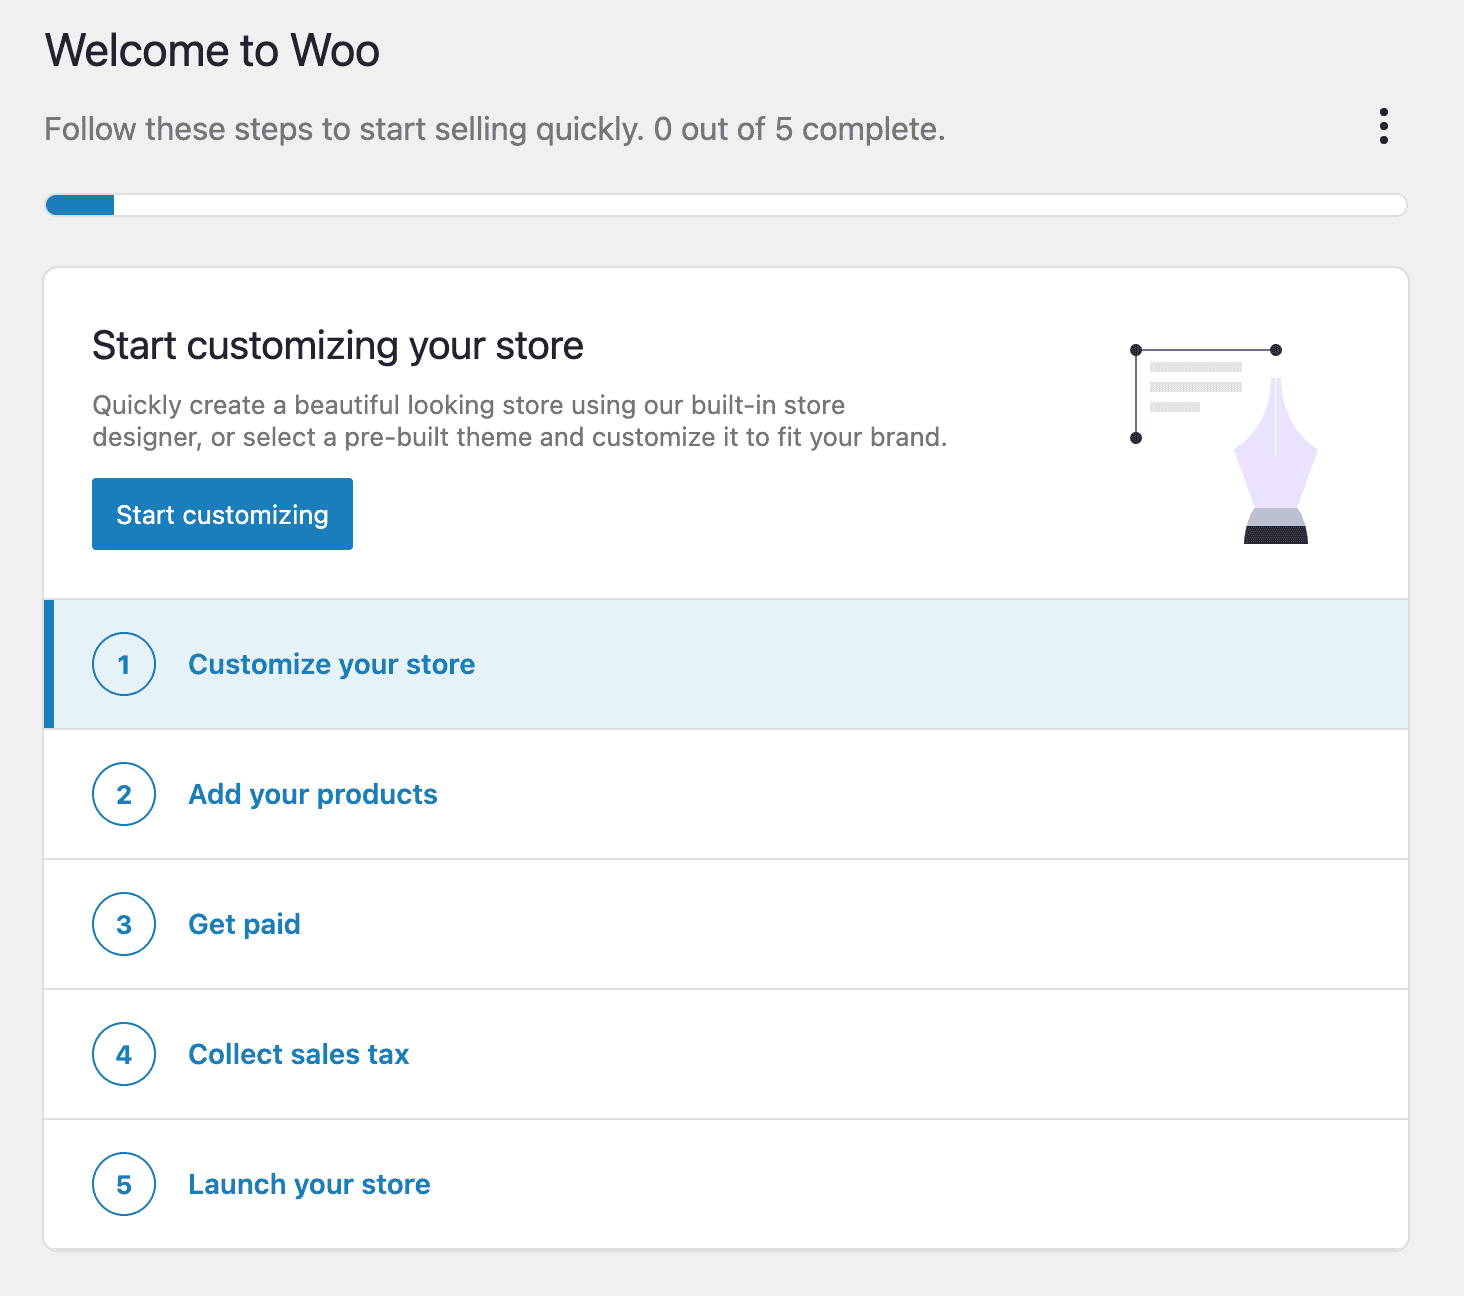Click the Start customizing button
The height and width of the screenshot is (1296, 1464).
tap(222, 514)
